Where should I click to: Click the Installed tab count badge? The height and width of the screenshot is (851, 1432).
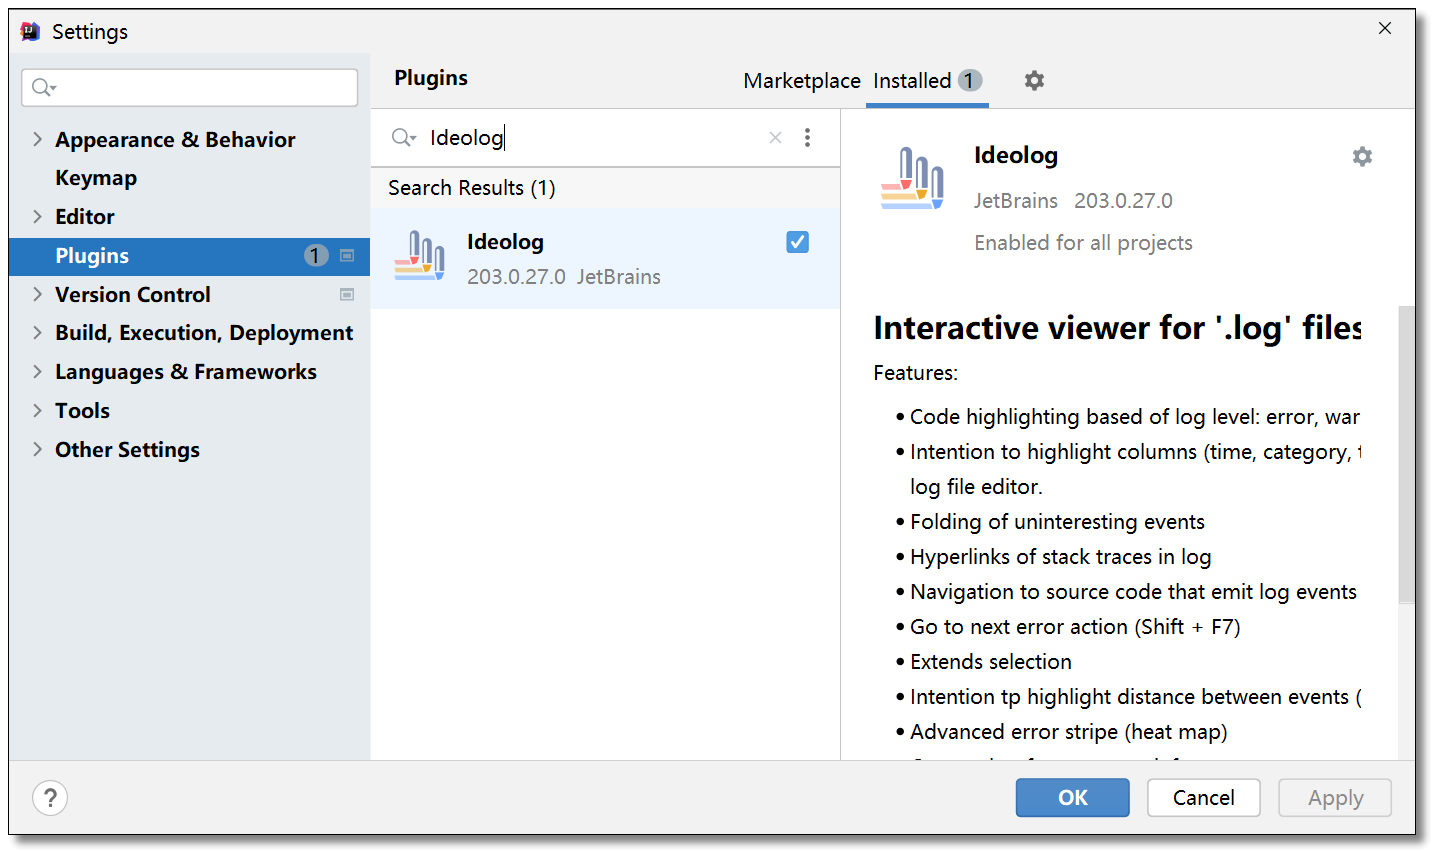[970, 80]
